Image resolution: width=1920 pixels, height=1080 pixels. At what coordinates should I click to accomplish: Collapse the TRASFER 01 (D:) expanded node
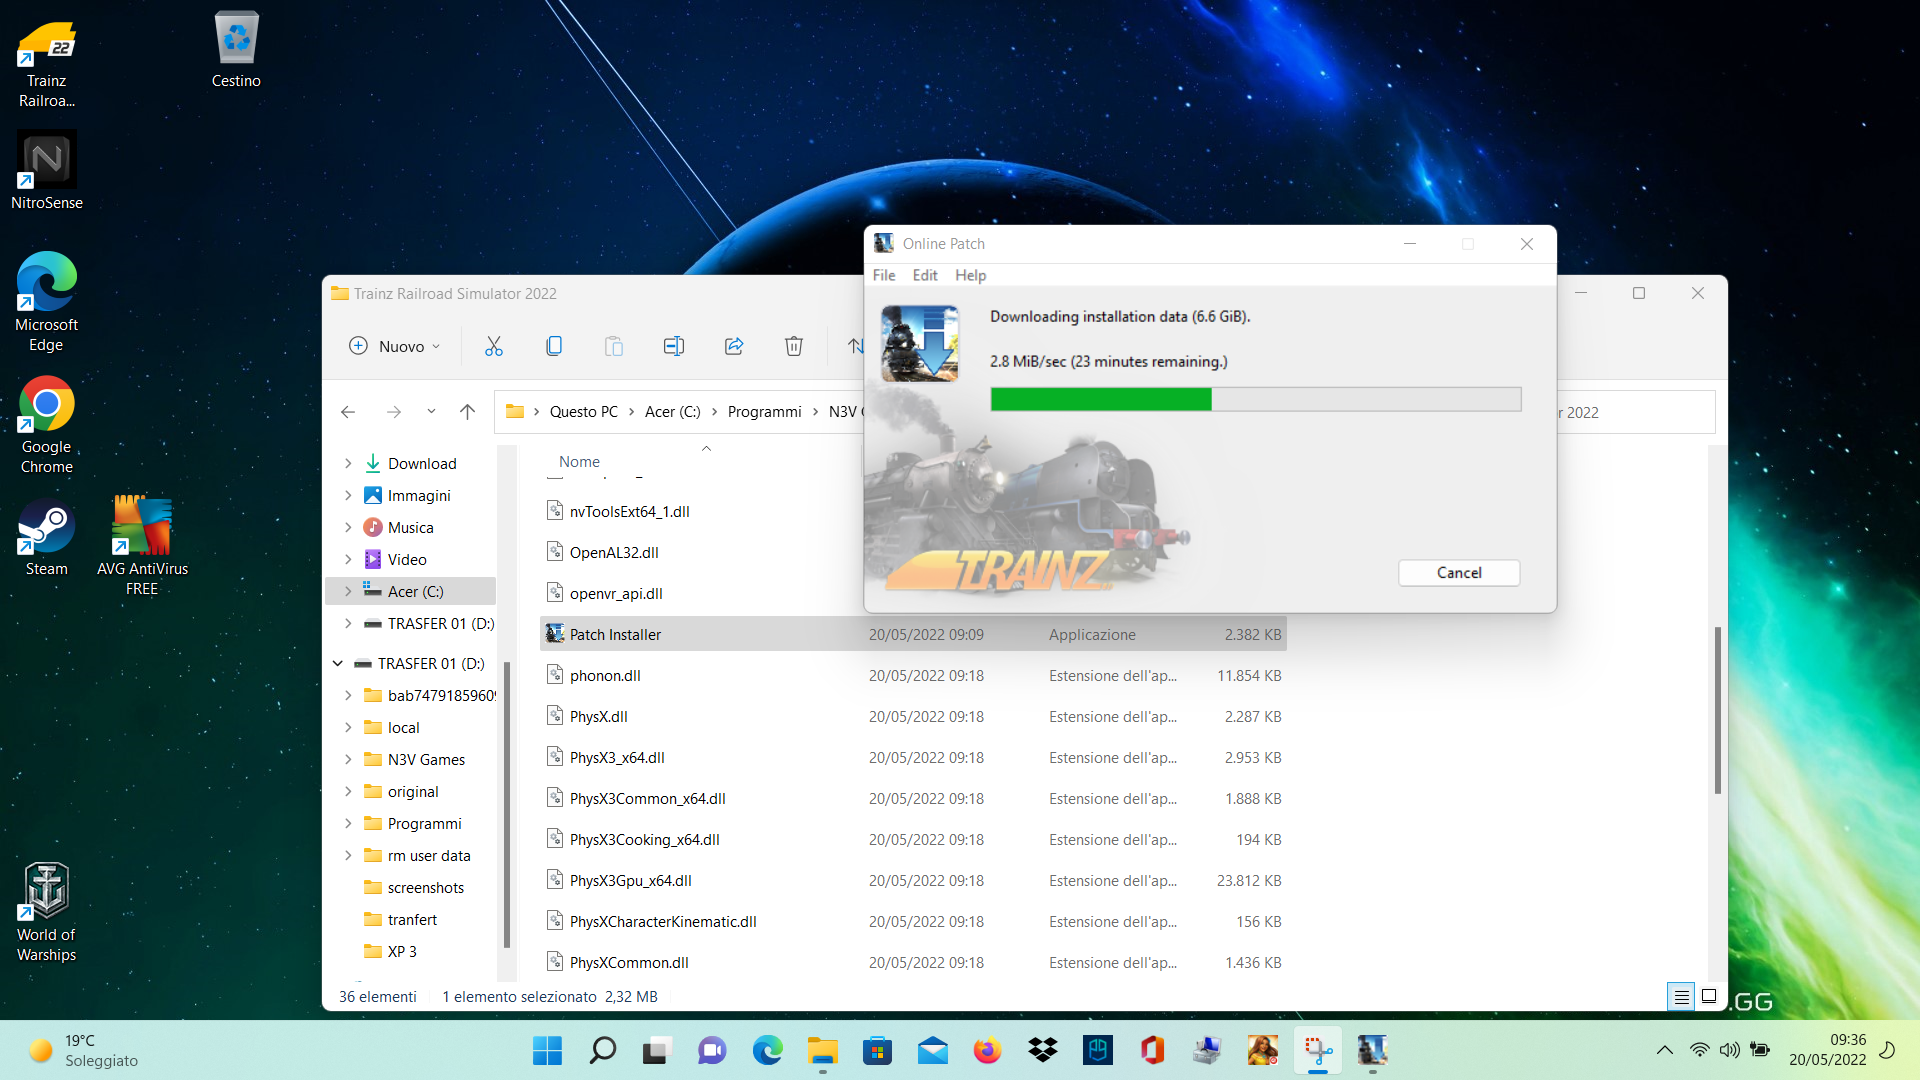tap(338, 664)
